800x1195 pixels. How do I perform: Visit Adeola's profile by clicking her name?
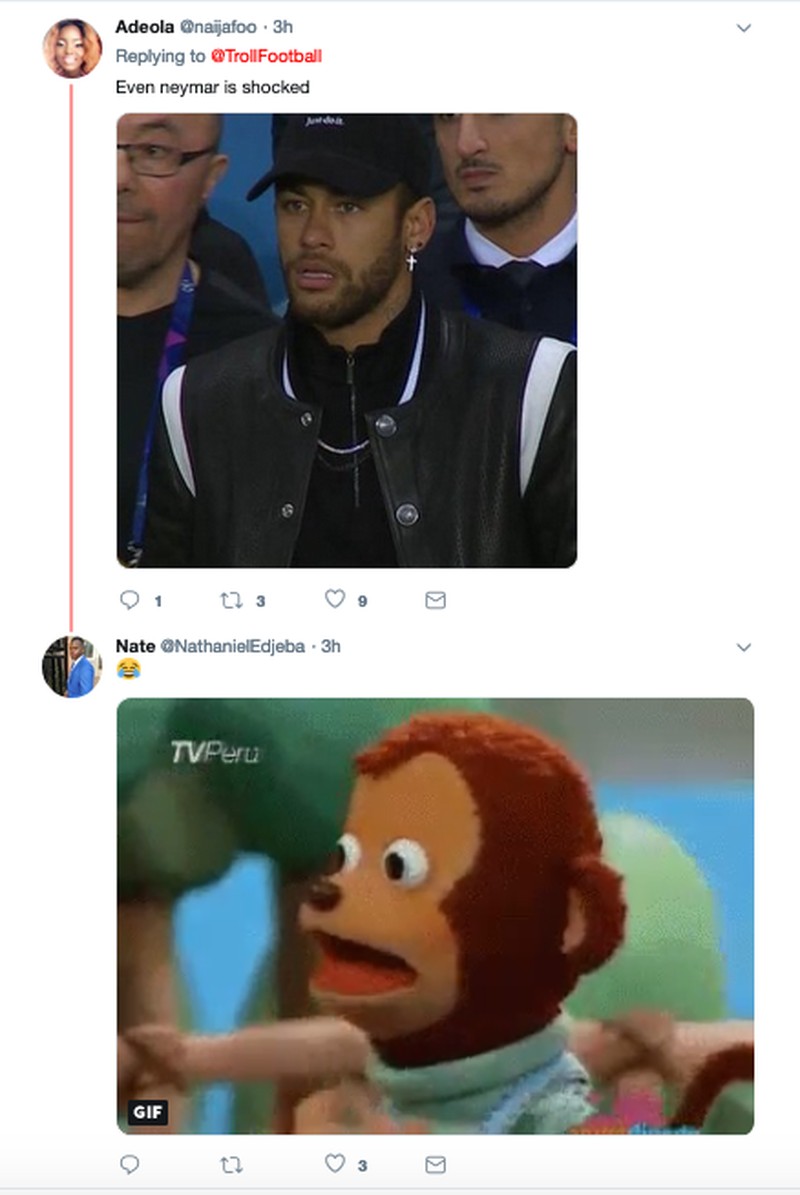pos(145,27)
